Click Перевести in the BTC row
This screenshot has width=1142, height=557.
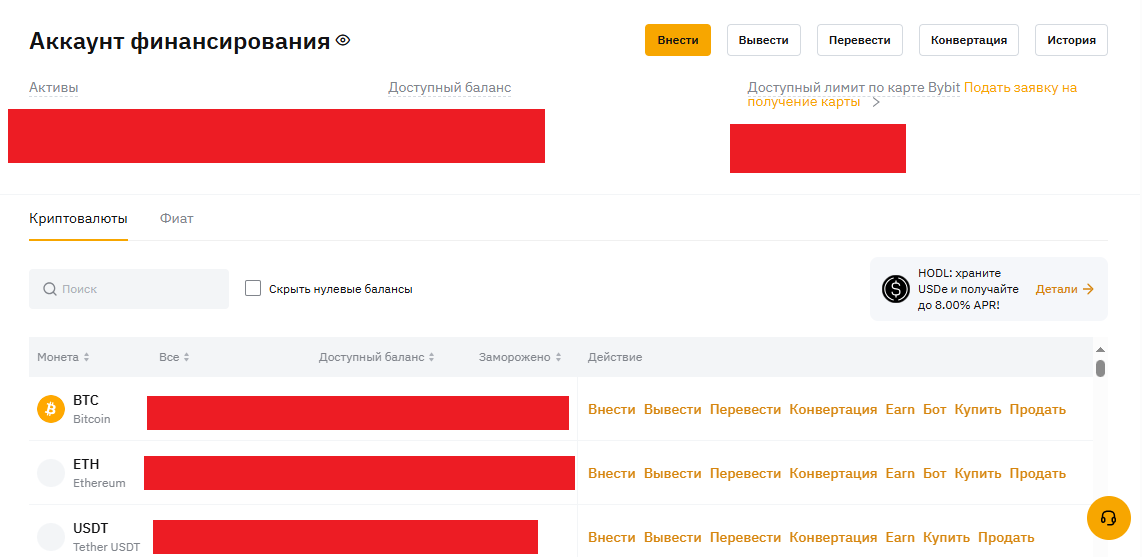point(745,409)
